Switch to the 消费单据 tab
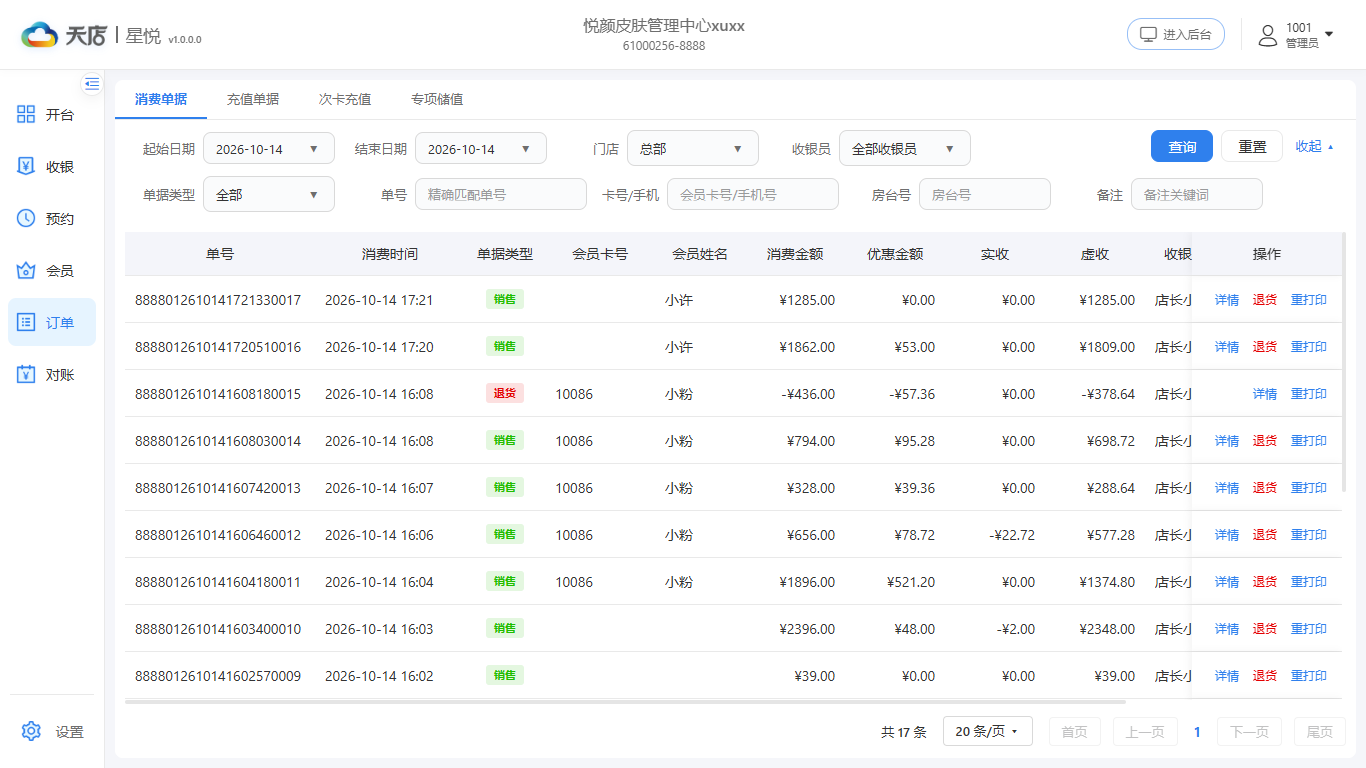 coord(161,99)
